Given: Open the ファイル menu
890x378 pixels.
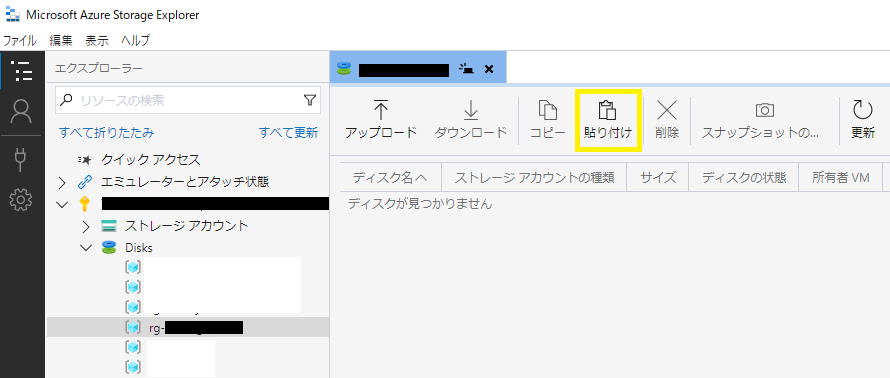Looking at the screenshot, I should point(20,40).
